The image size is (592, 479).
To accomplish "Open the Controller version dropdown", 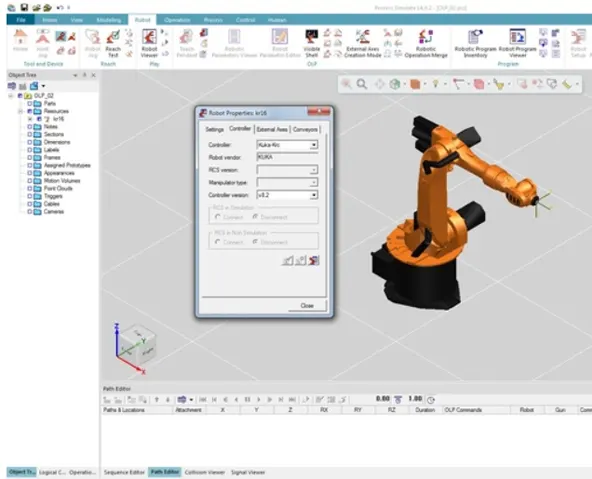I will (313, 195).
